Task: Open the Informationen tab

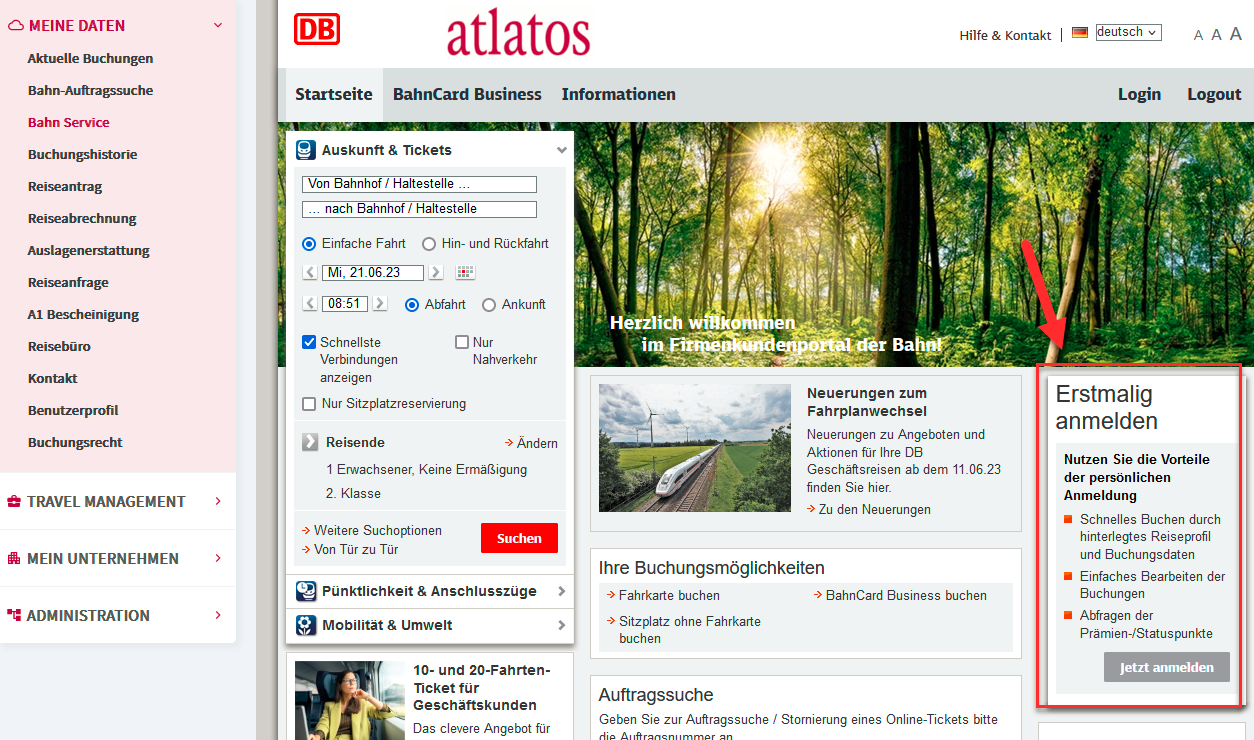Action: [619, 94]
